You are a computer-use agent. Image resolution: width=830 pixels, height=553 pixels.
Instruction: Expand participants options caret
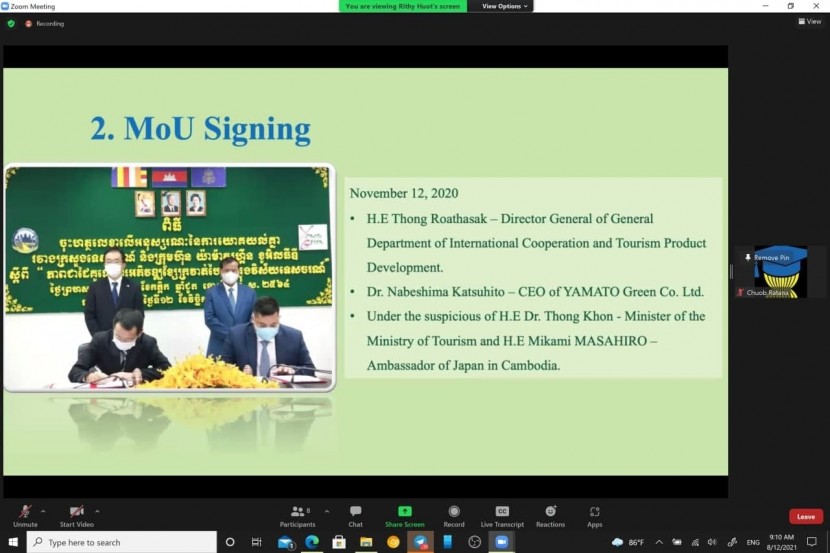(x=327, y=510)
